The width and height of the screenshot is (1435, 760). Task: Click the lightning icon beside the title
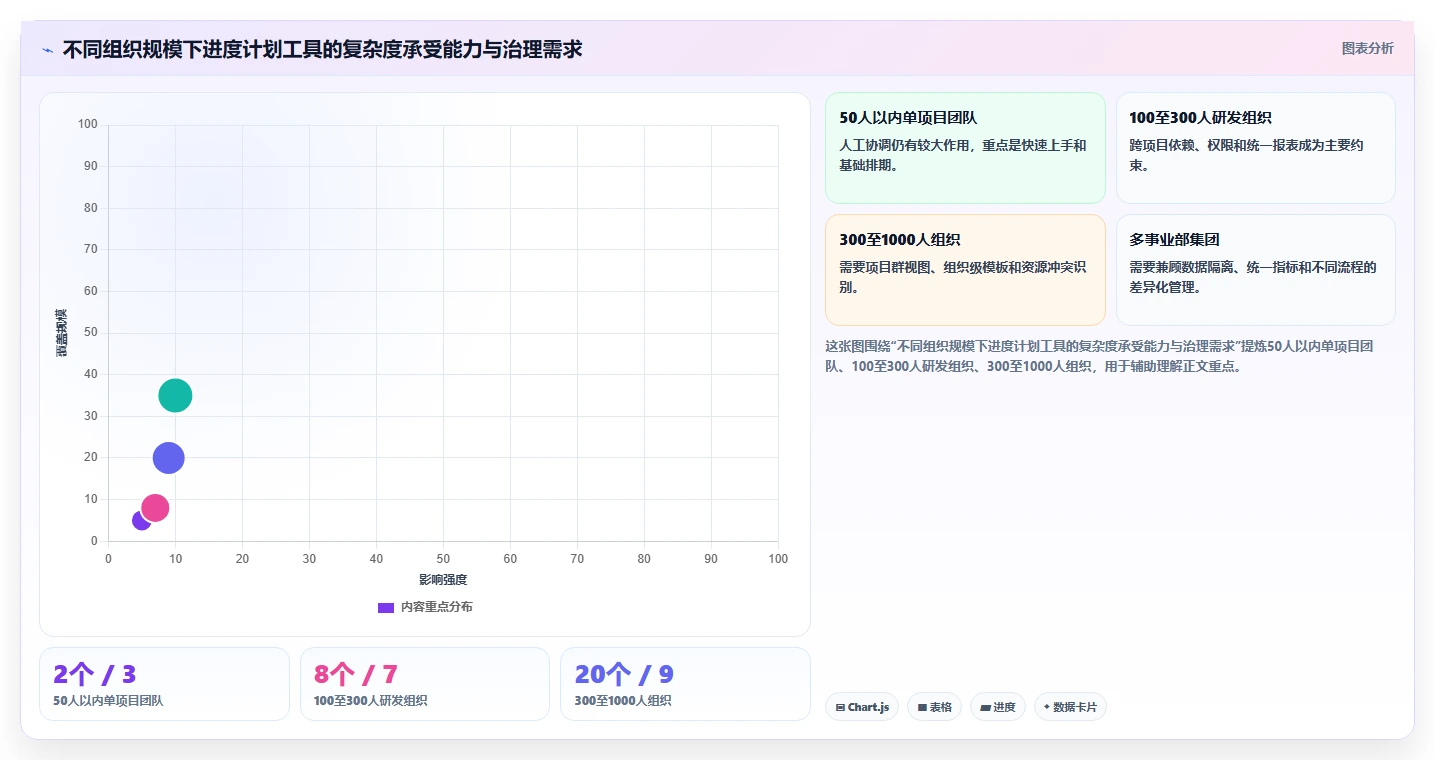coord(47,49)
